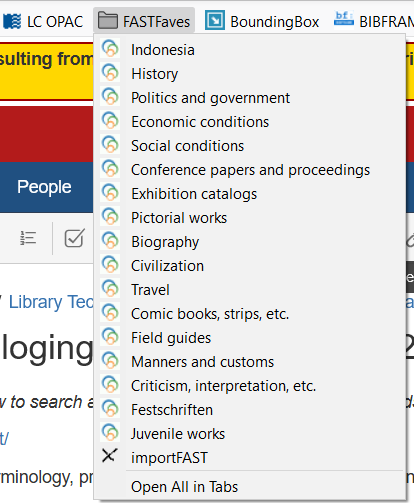
Task: Open the LC OPAC bookmark
Action: (x=43, y=22)
